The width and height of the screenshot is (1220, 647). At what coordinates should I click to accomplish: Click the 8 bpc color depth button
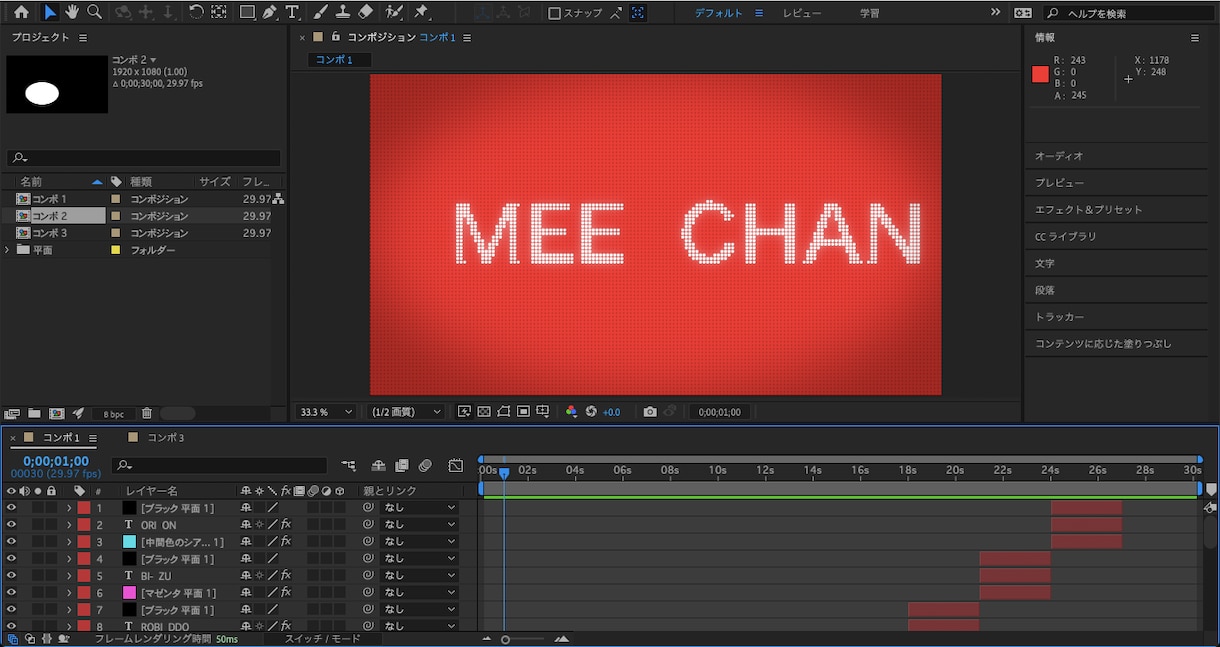click(x=114, y=414)
